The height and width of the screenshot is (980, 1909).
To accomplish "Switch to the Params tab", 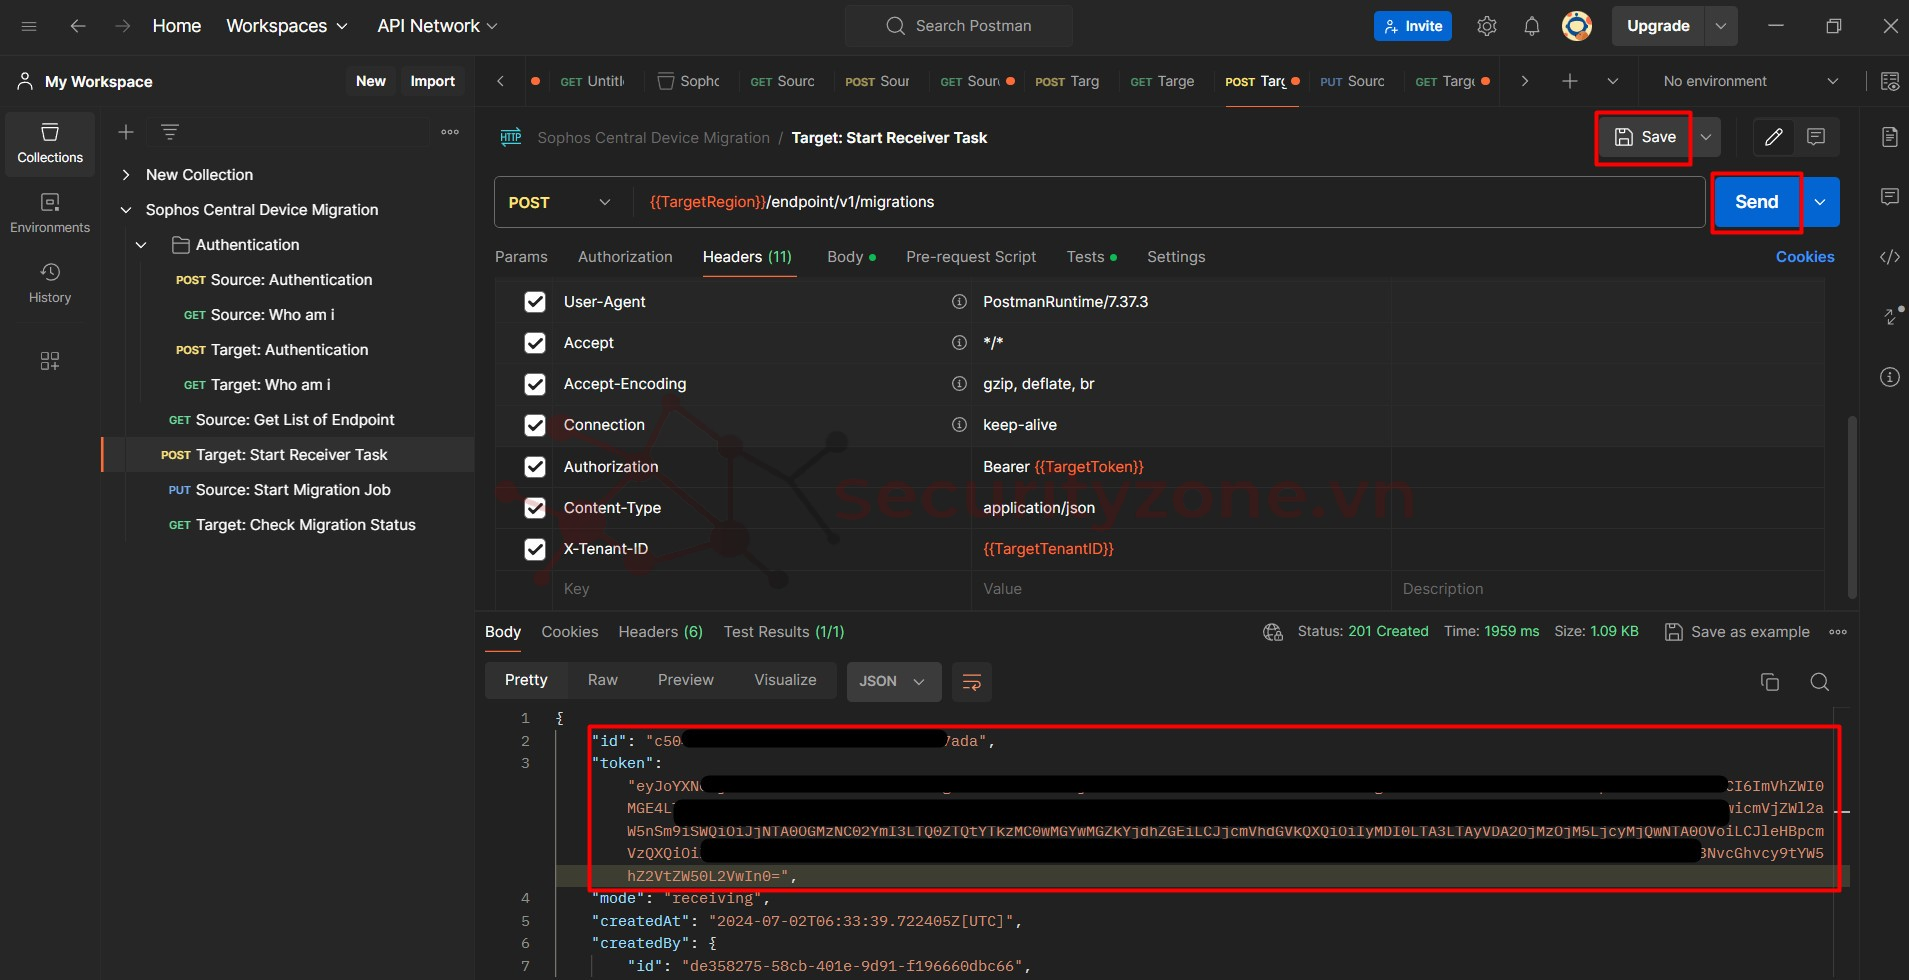I will [521, 257].
